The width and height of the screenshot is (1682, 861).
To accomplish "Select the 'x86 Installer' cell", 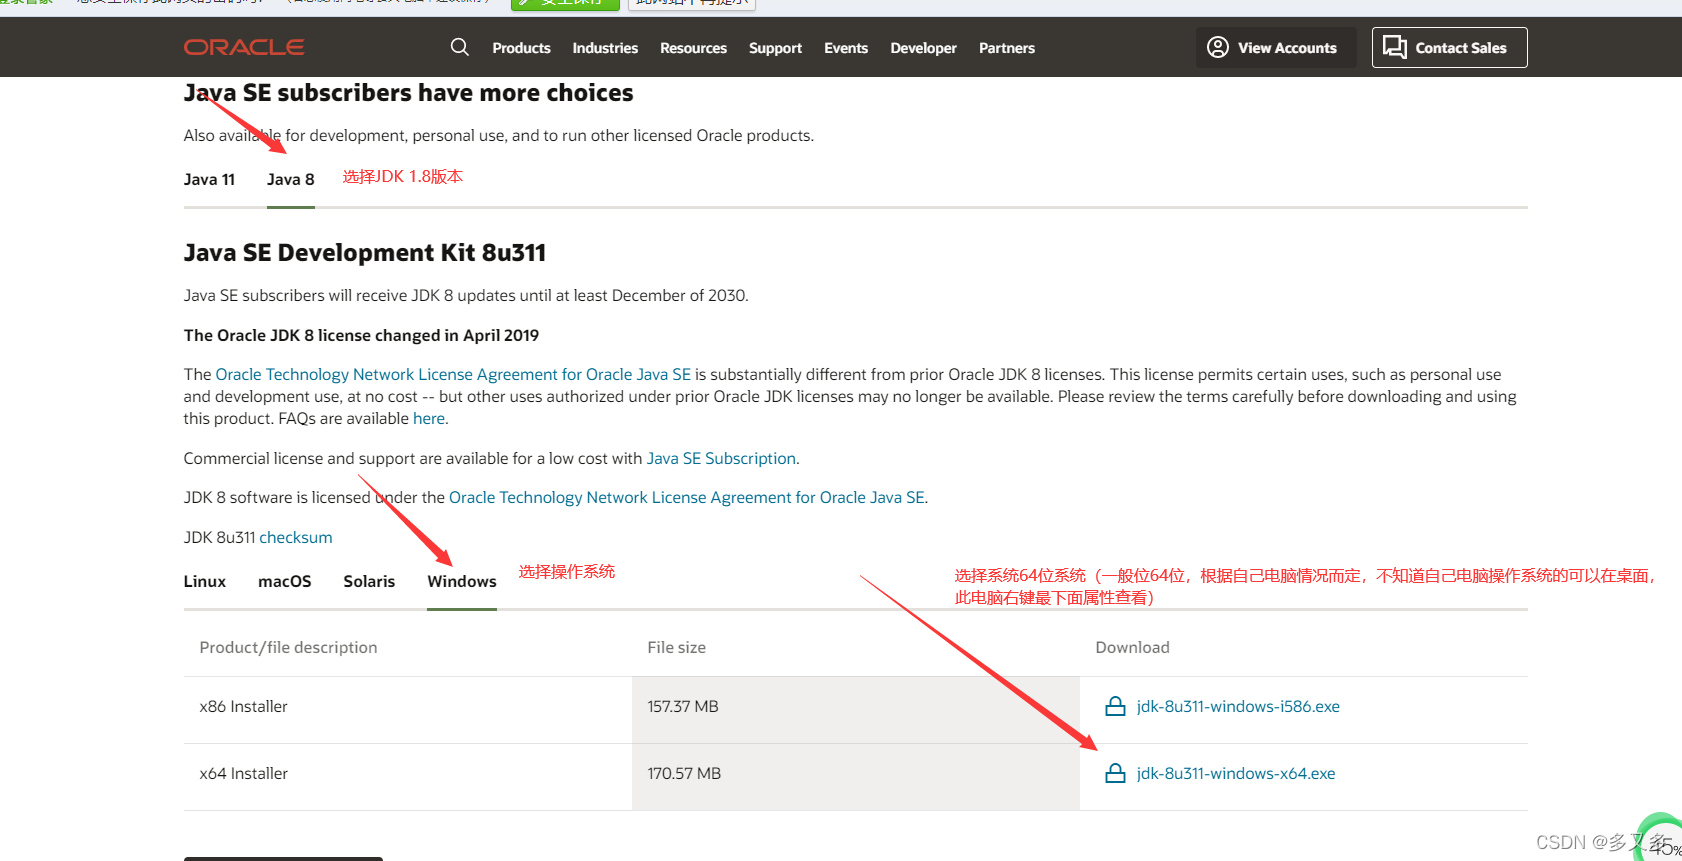I will (244, 707).
